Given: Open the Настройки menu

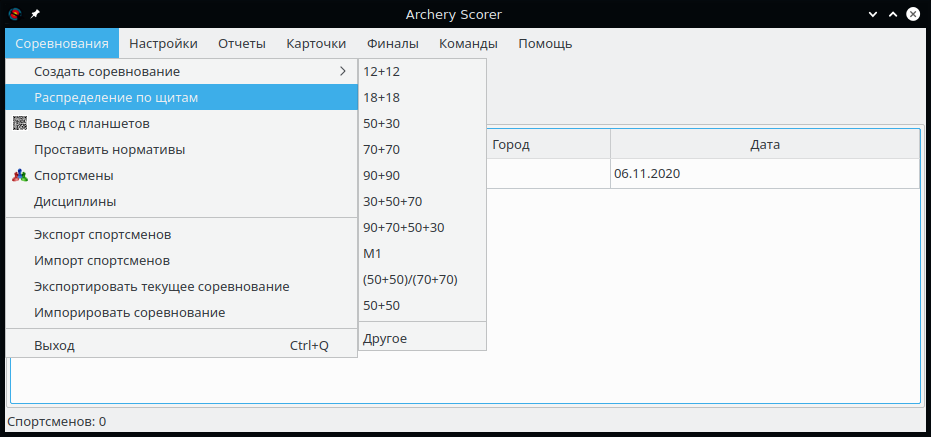Looking at the screenshot, I should click(x=163, y=43).
